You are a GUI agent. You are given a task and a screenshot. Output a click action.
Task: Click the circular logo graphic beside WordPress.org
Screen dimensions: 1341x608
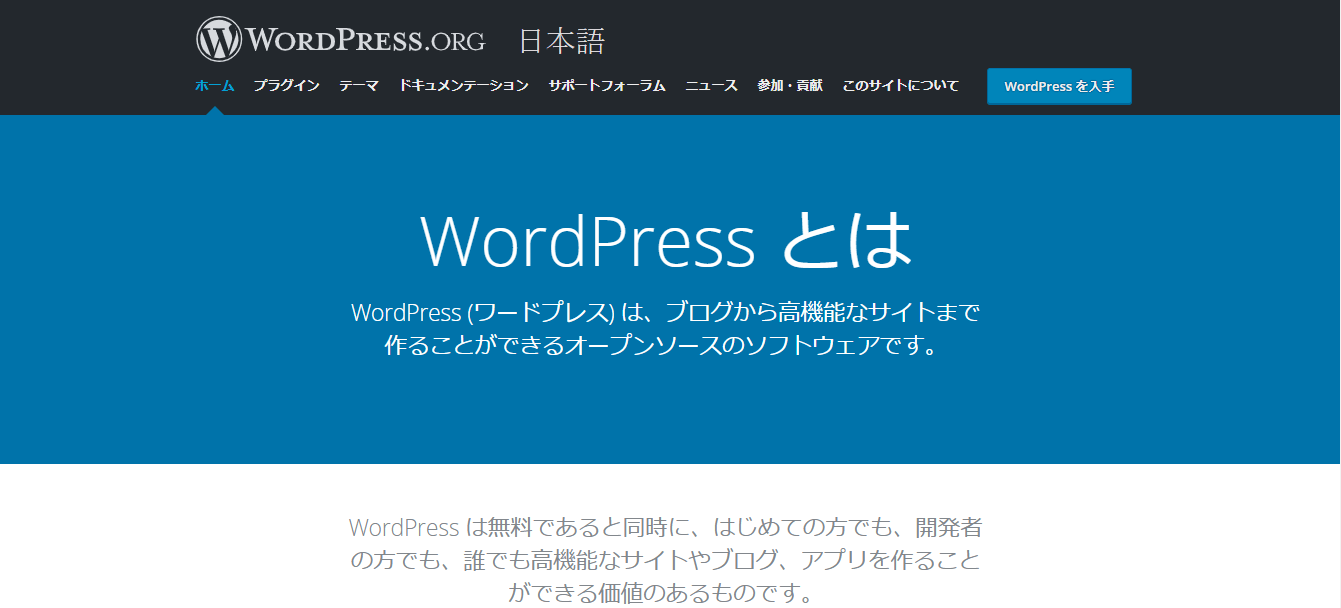pos(217,37)
